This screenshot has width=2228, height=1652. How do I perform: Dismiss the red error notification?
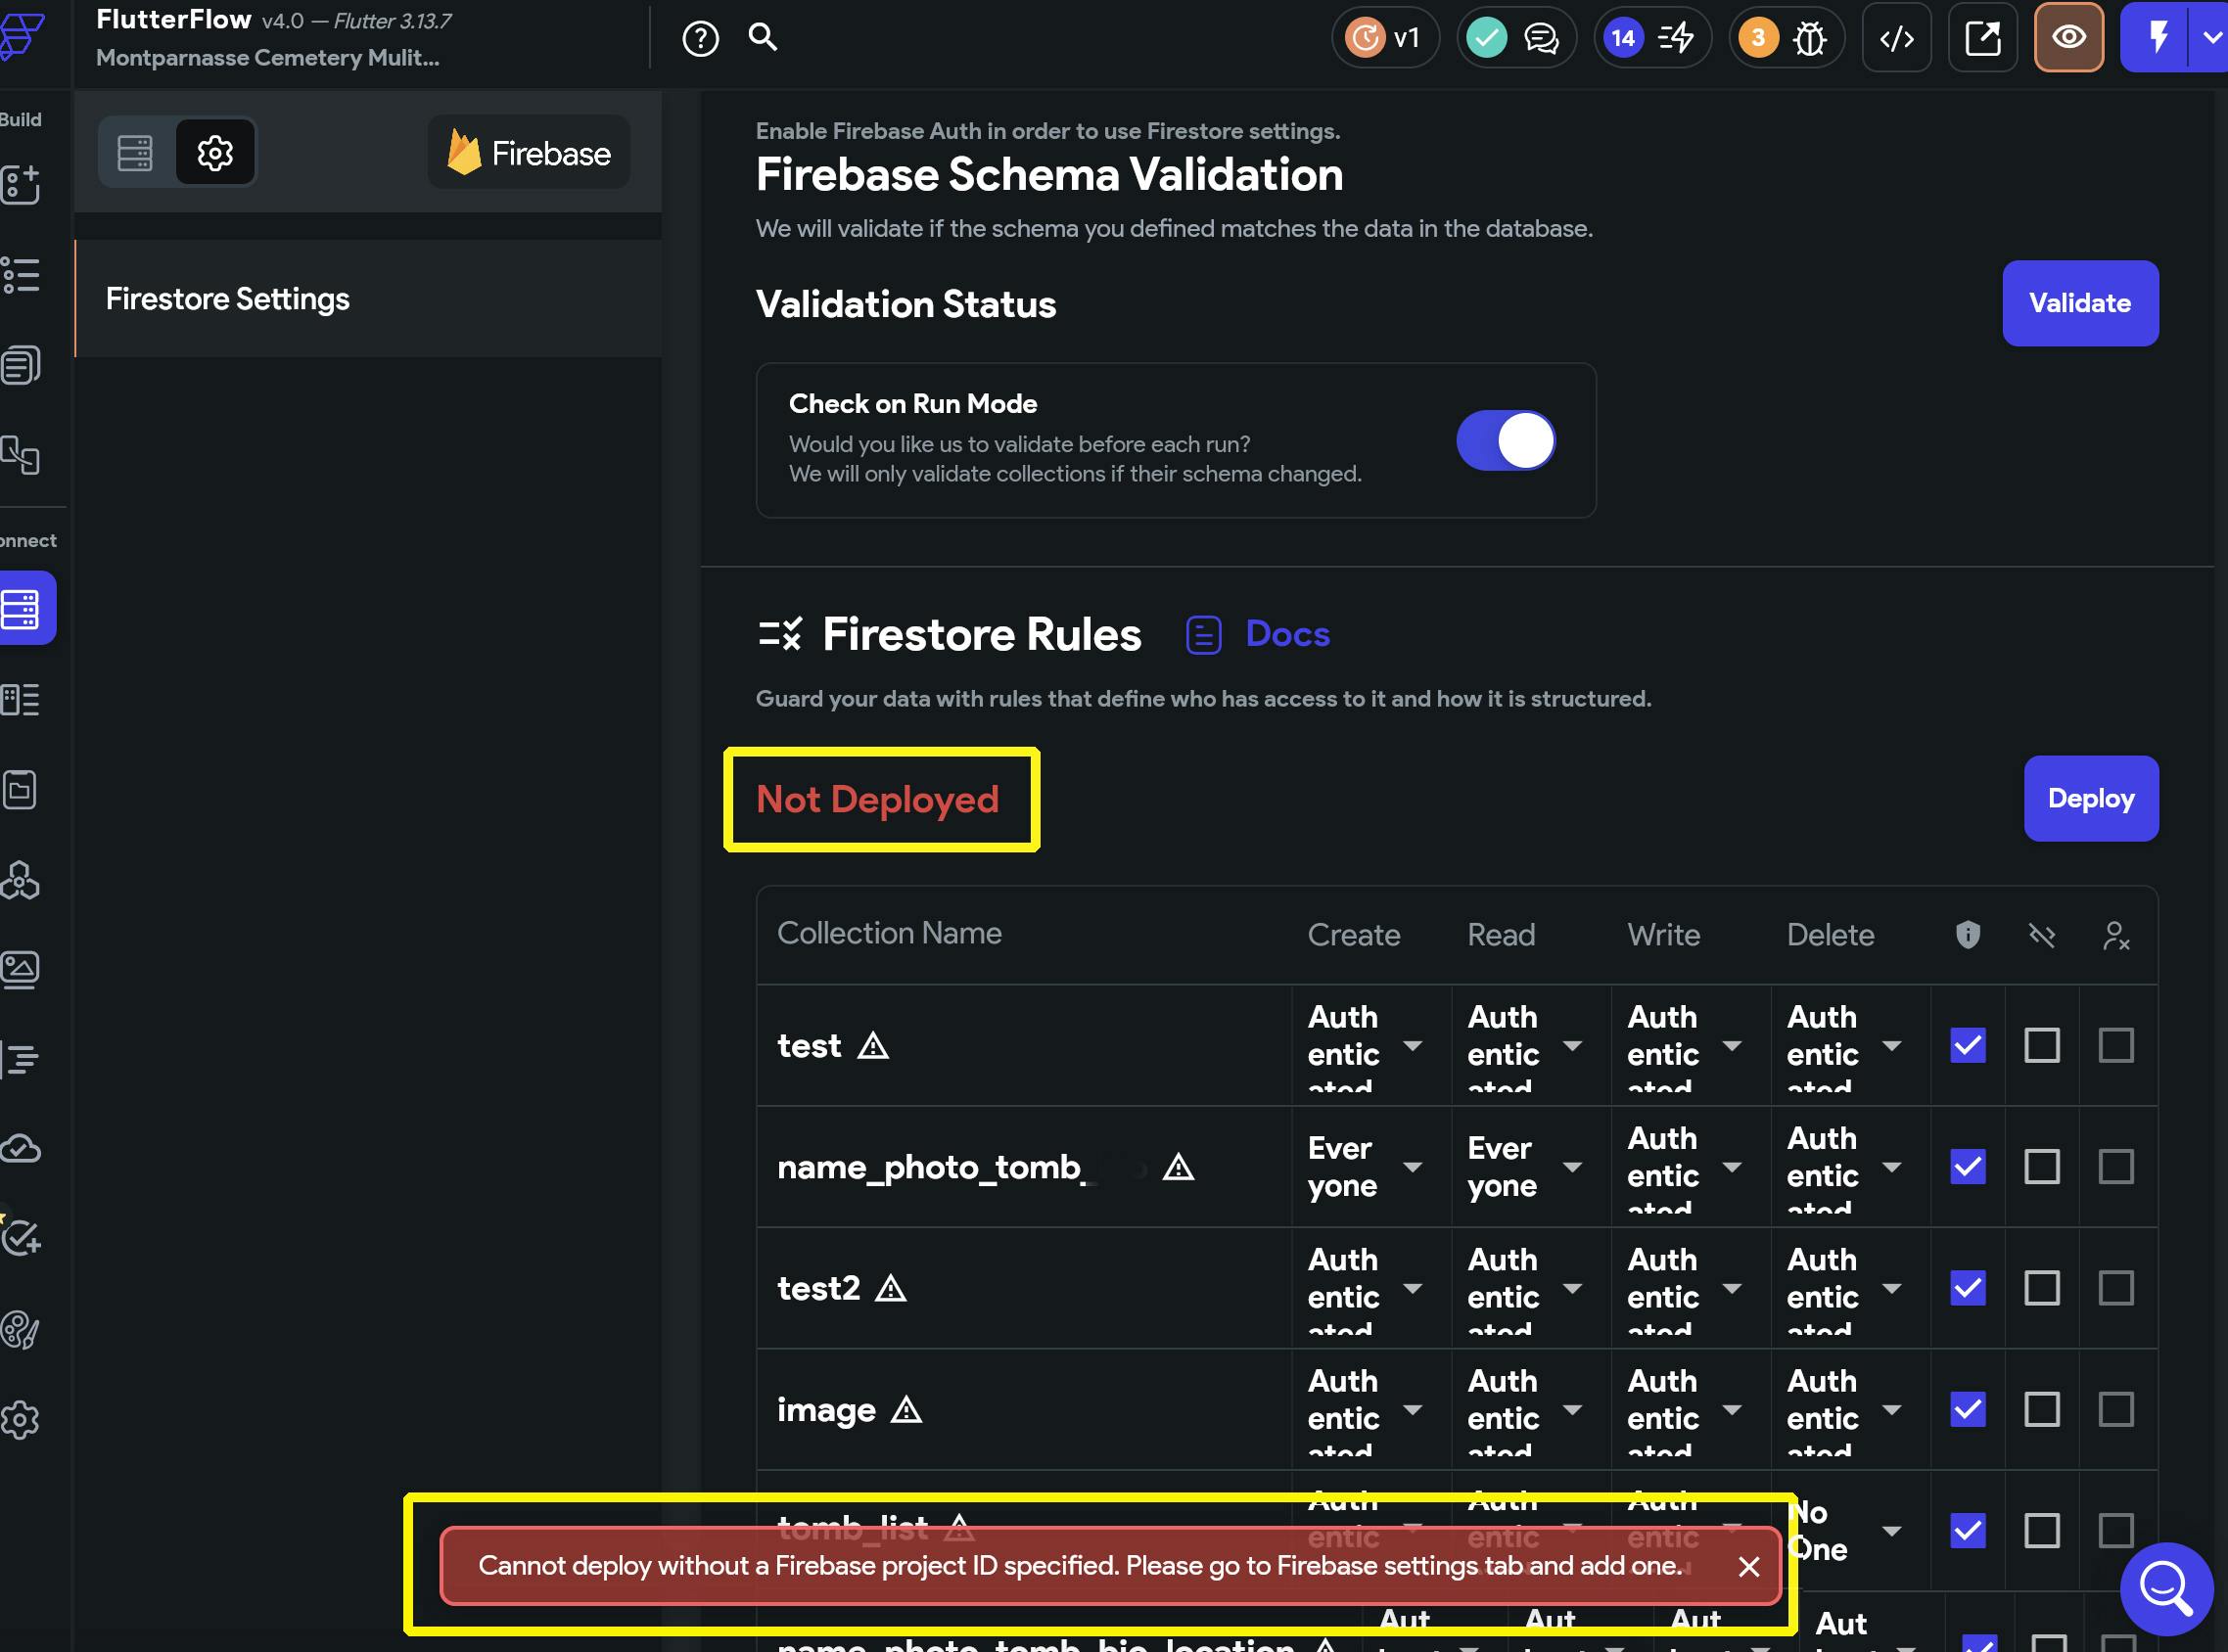click(x=1748, y=1566)
